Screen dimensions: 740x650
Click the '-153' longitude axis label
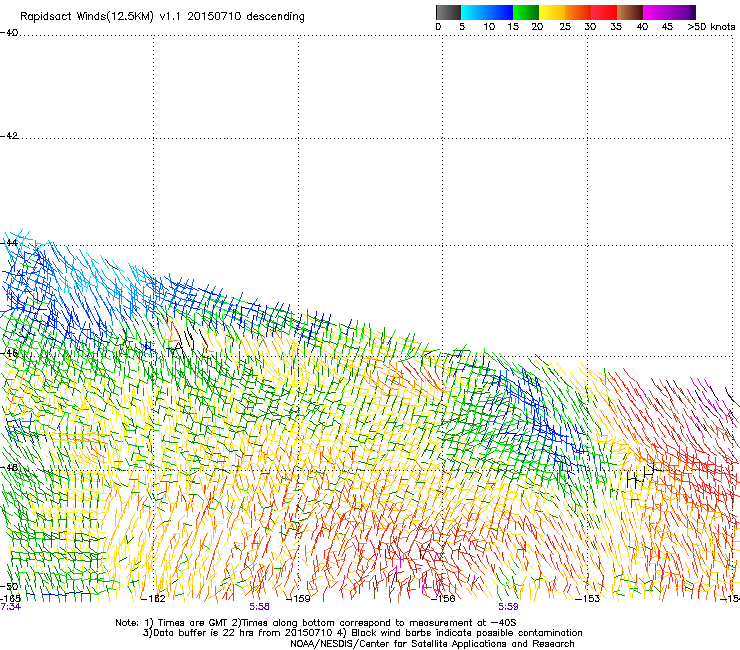point(588,599)
